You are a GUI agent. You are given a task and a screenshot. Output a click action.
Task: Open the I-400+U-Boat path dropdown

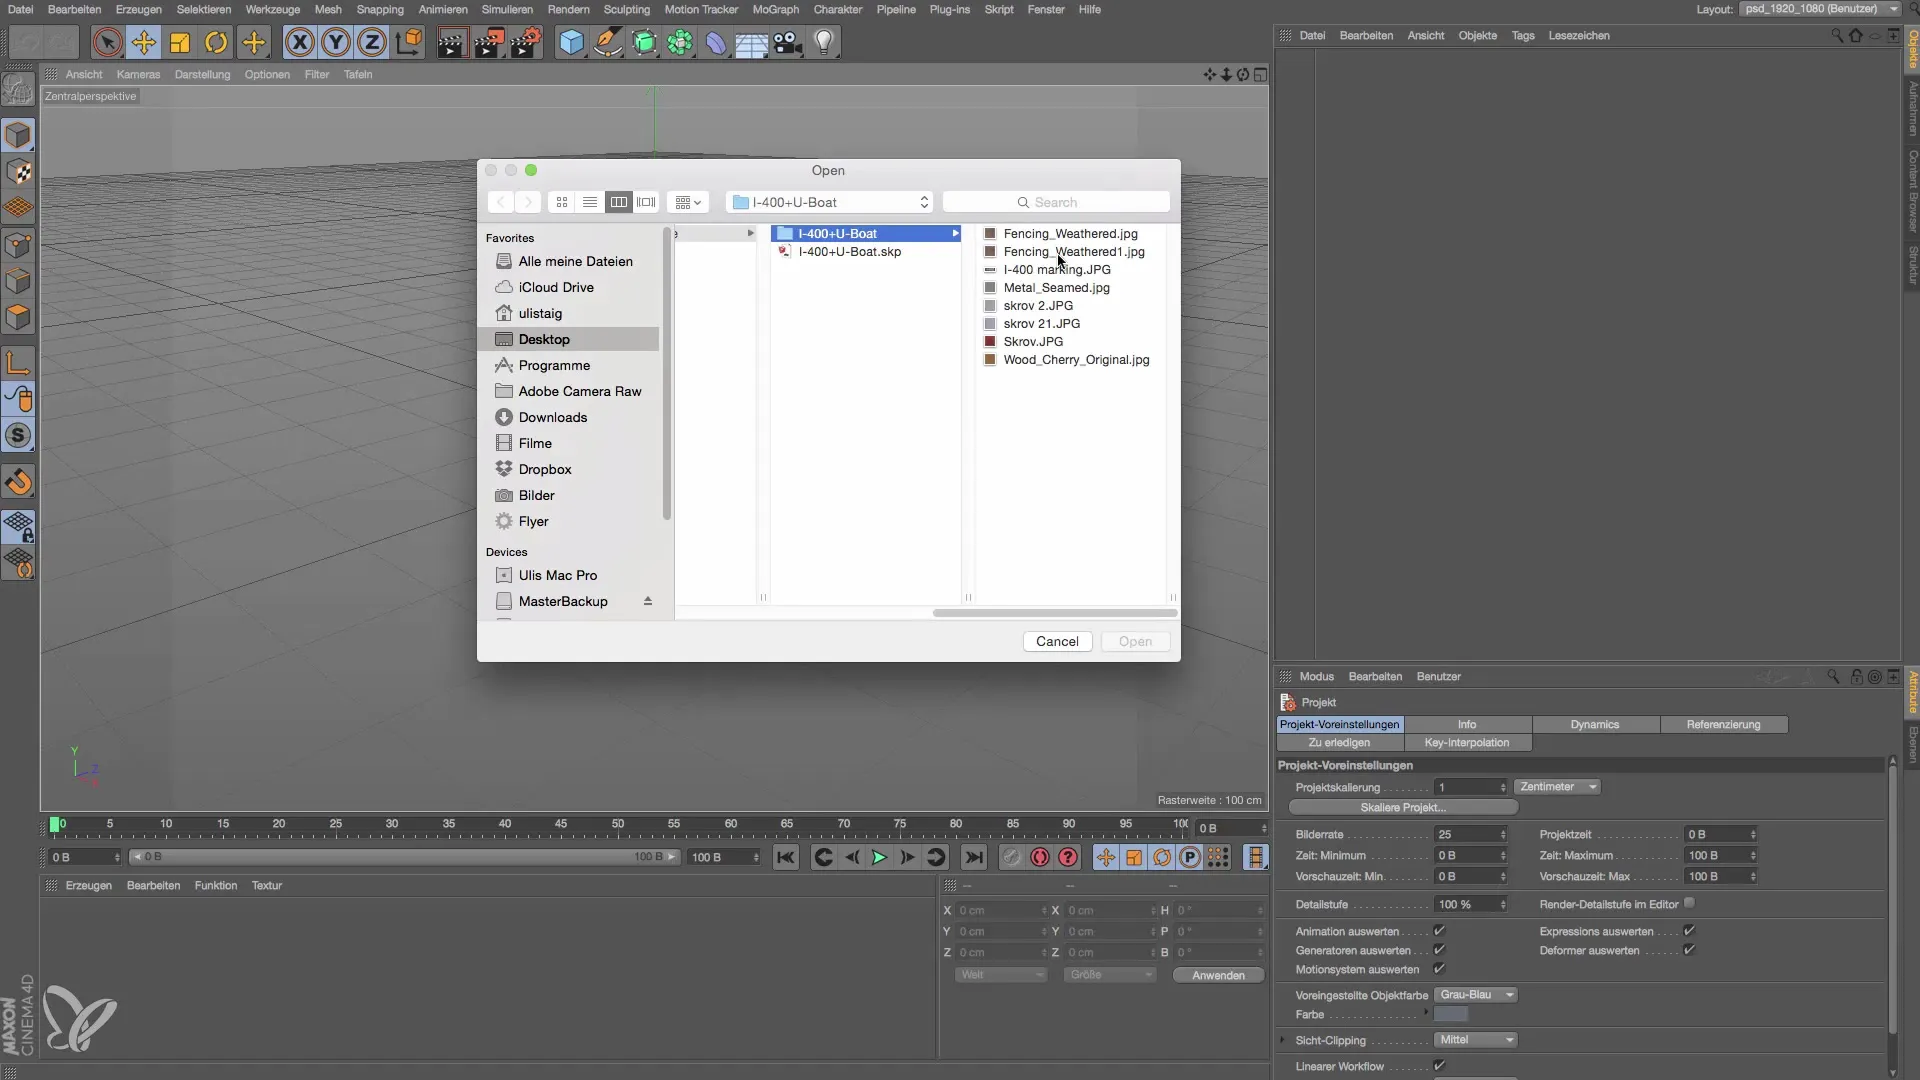830,202
